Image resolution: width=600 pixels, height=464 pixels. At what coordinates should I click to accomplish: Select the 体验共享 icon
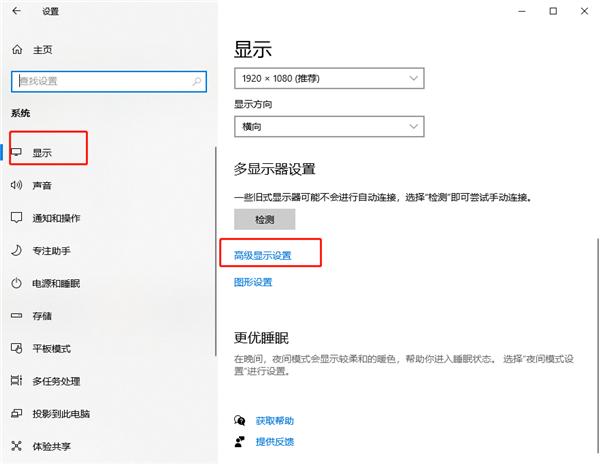pos(16,446)
